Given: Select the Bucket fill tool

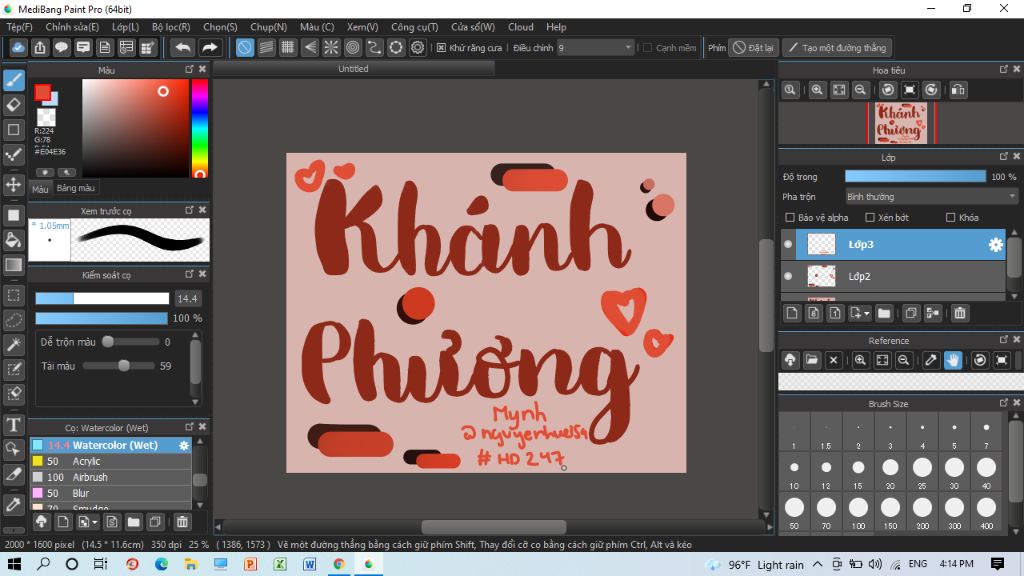Looking at the screenshot, I should click(x=14, y=240).
